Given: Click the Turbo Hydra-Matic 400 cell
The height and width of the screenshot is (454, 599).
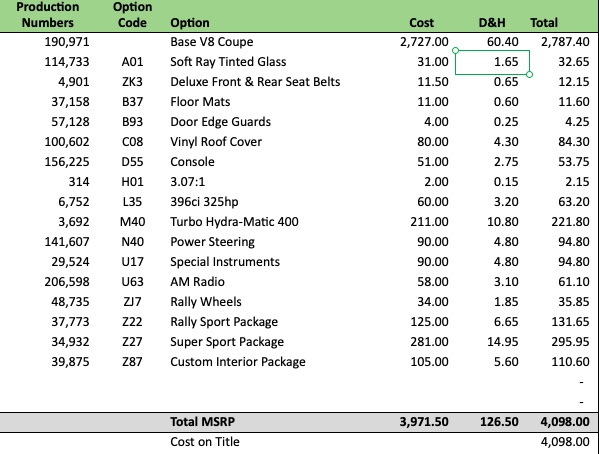Looking at the screenshot, I should [234, 222].
